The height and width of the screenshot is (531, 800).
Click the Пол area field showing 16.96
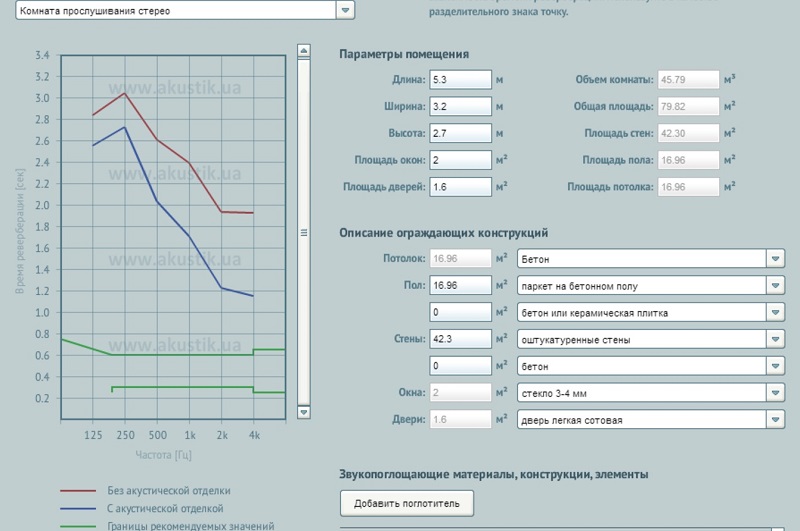(x=460, y=286)
